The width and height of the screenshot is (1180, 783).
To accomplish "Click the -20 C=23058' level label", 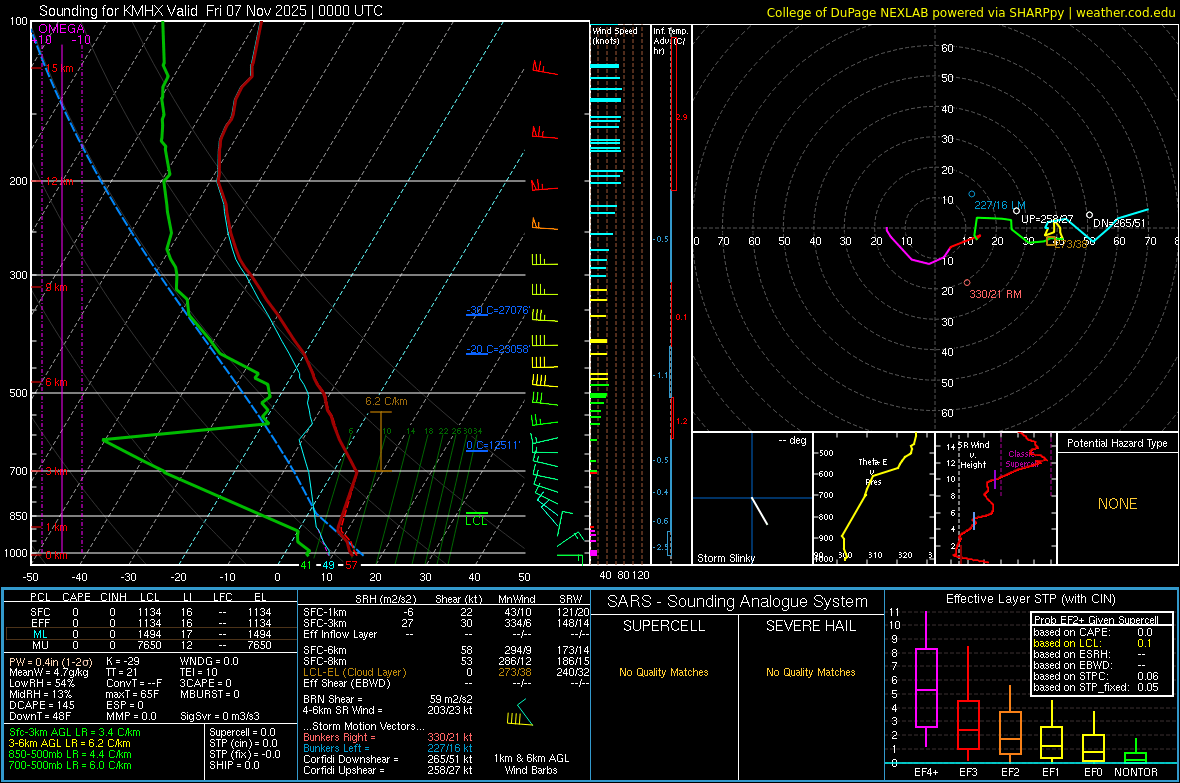I will point(498,349).
